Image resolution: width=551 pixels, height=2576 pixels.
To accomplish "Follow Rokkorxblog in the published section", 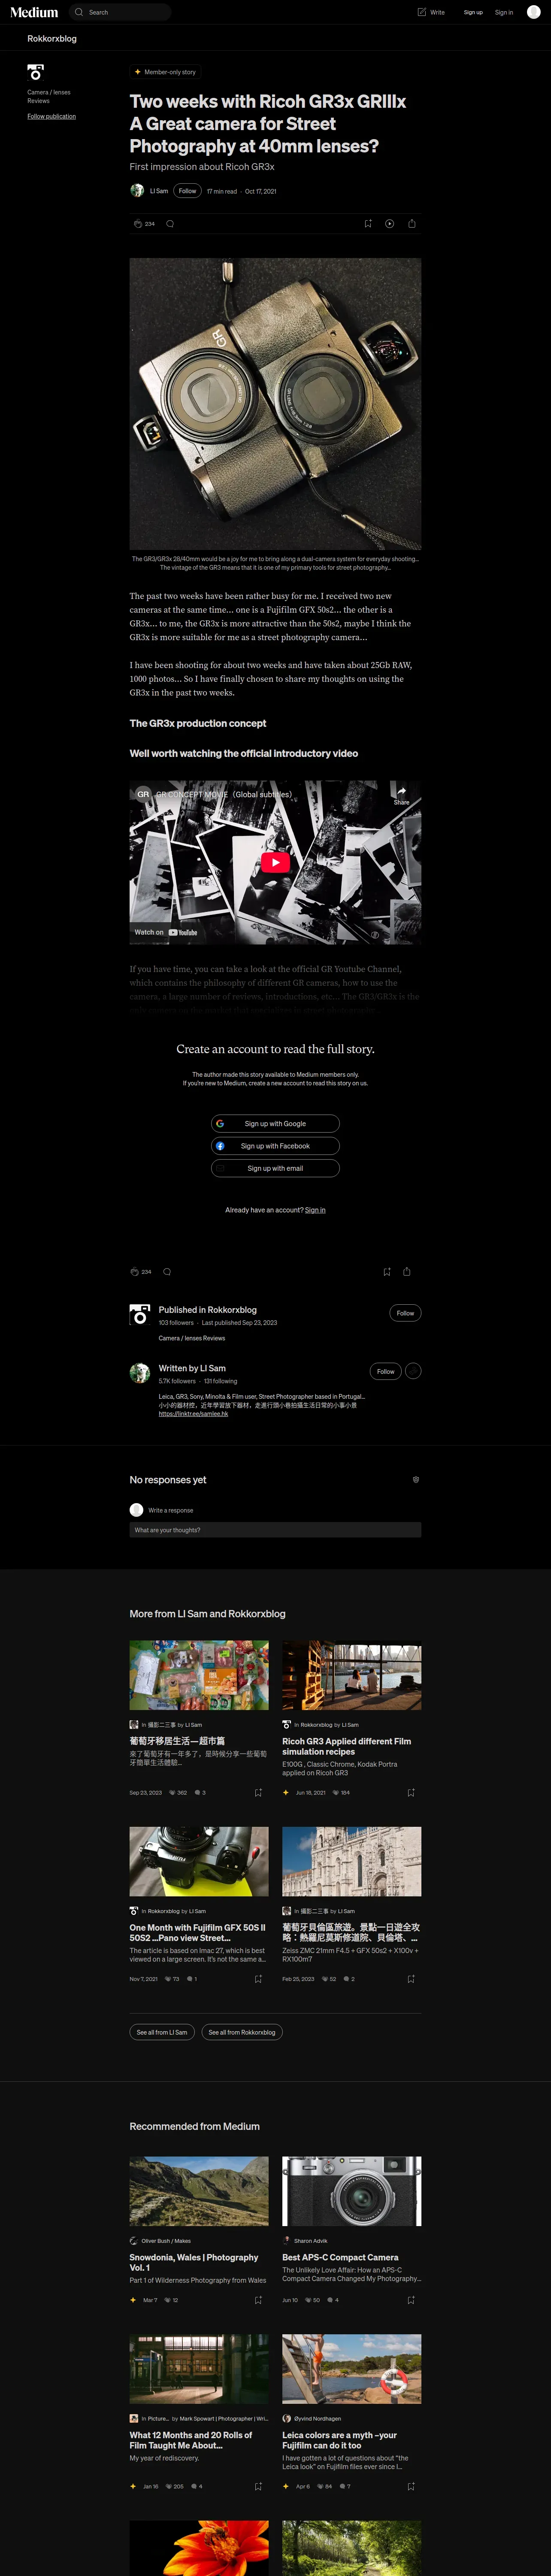I will click(405, 1313).
